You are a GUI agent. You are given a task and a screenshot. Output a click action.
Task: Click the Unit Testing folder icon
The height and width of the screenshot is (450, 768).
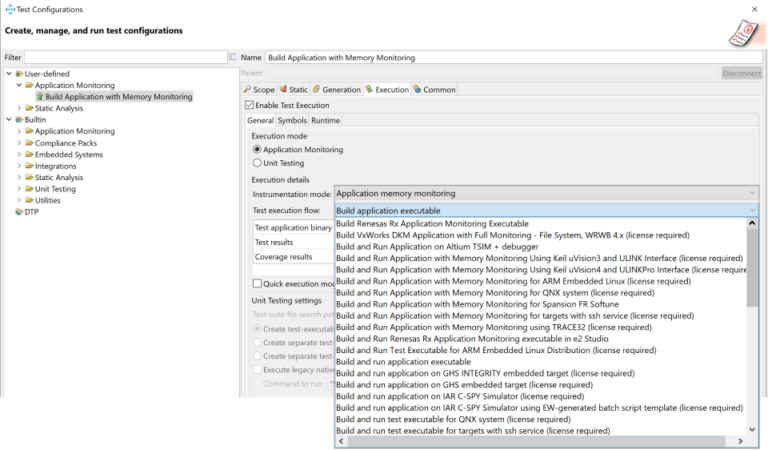point(29,189)
